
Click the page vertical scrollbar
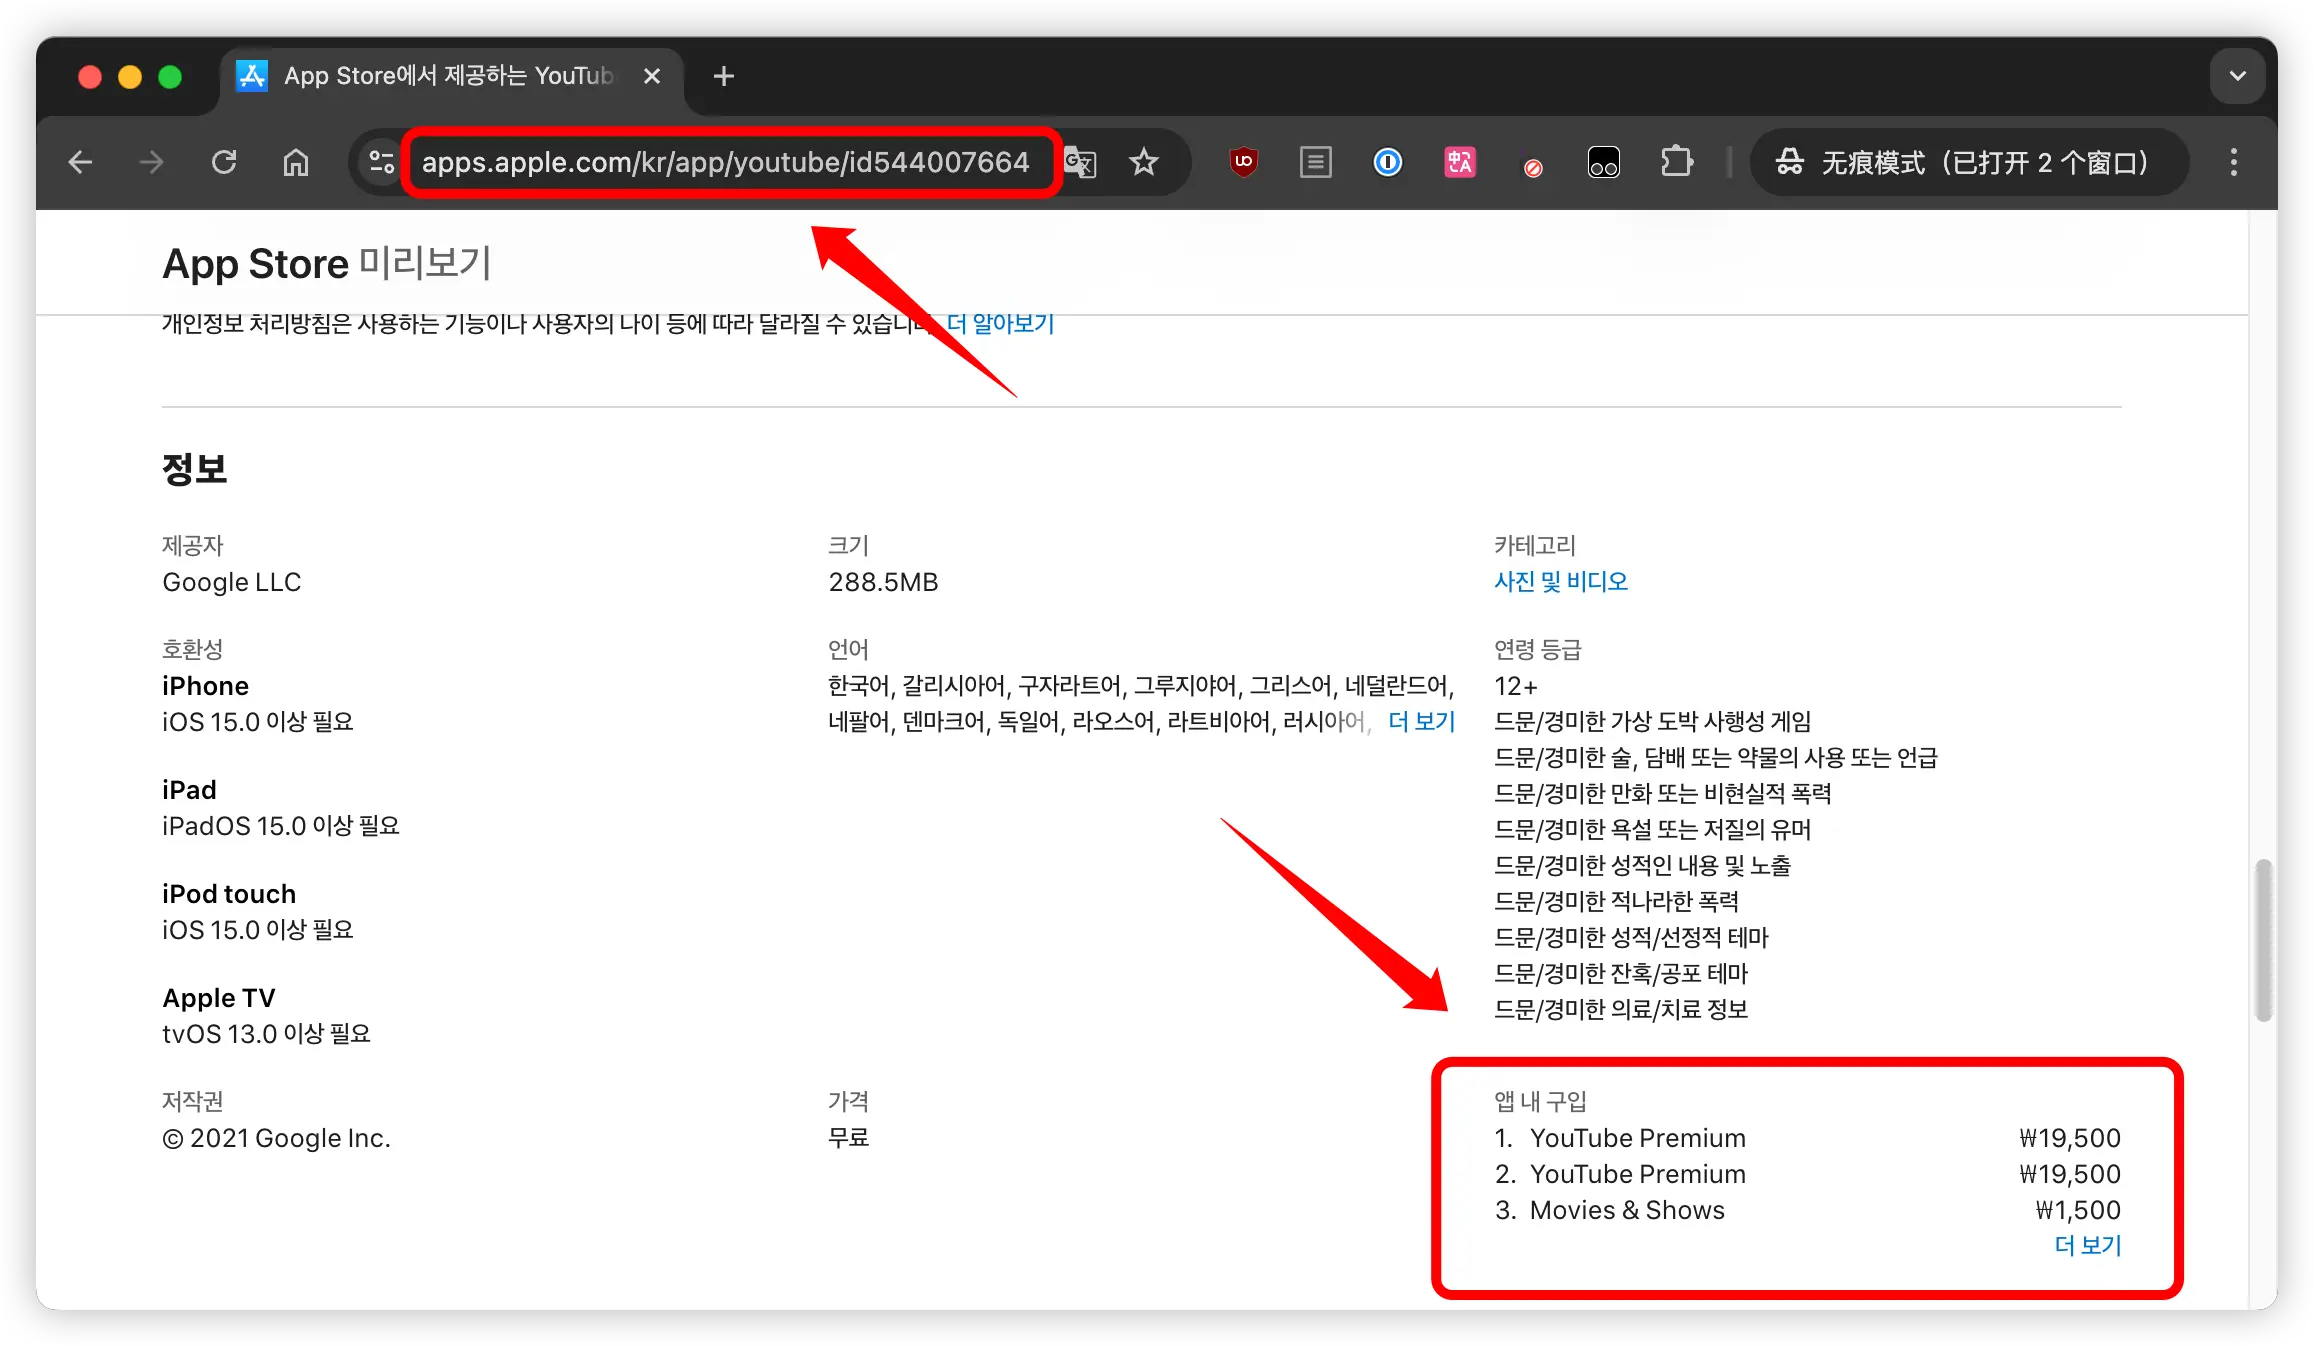click(2264, 940)
